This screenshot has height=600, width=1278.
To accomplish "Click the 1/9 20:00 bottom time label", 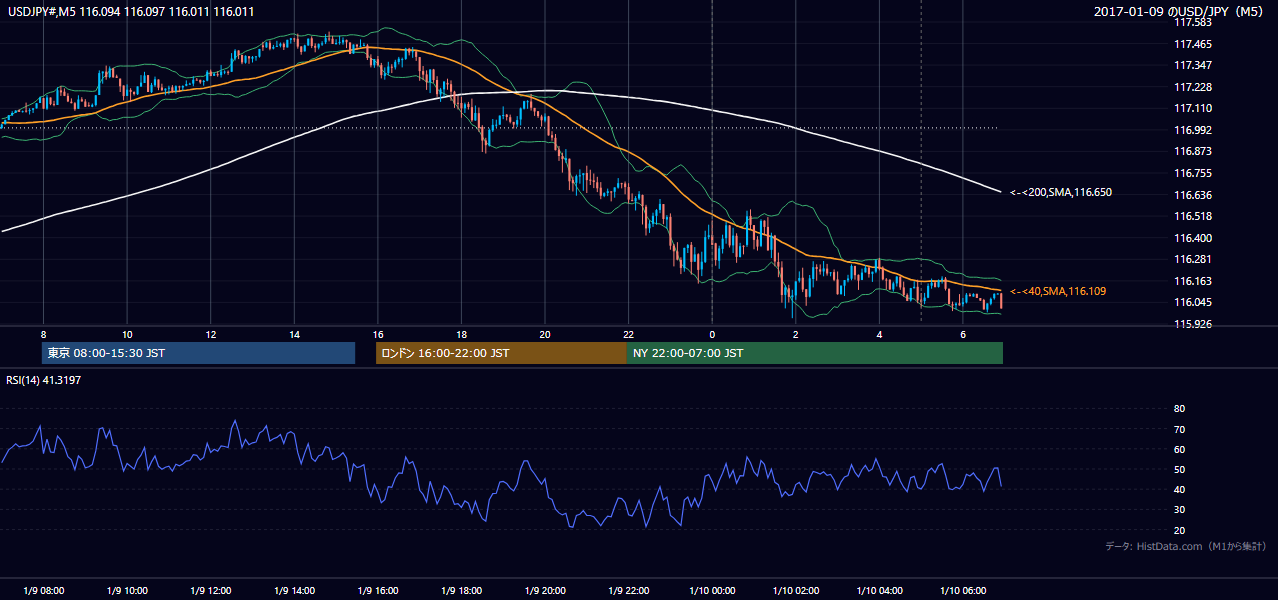I will pyautogui.click(x=545, y=591).
